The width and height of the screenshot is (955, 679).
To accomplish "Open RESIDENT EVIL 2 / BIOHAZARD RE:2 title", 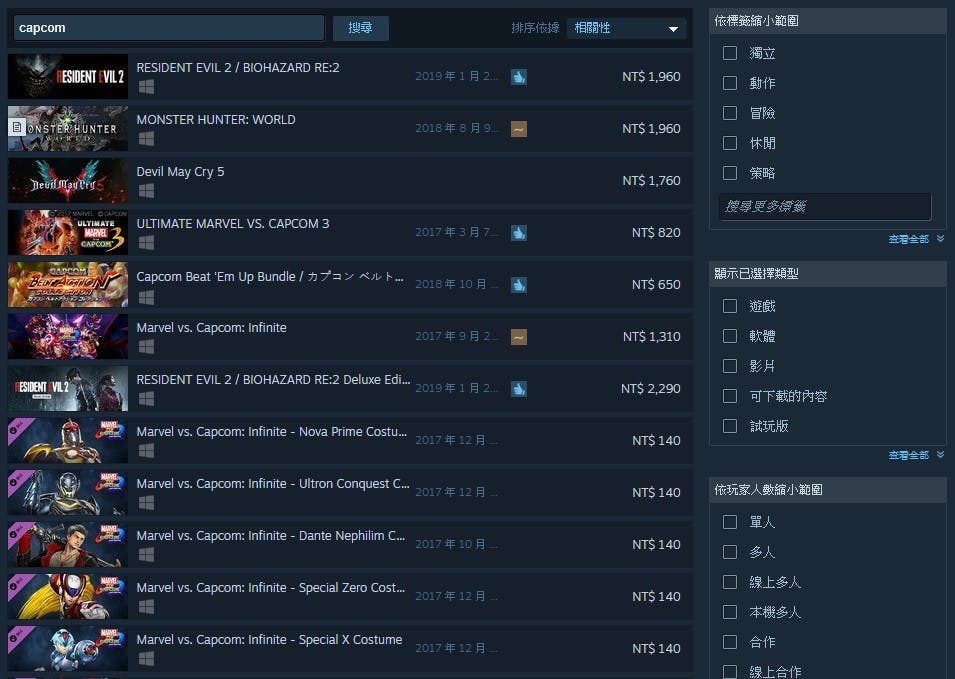I will (238, 68).
